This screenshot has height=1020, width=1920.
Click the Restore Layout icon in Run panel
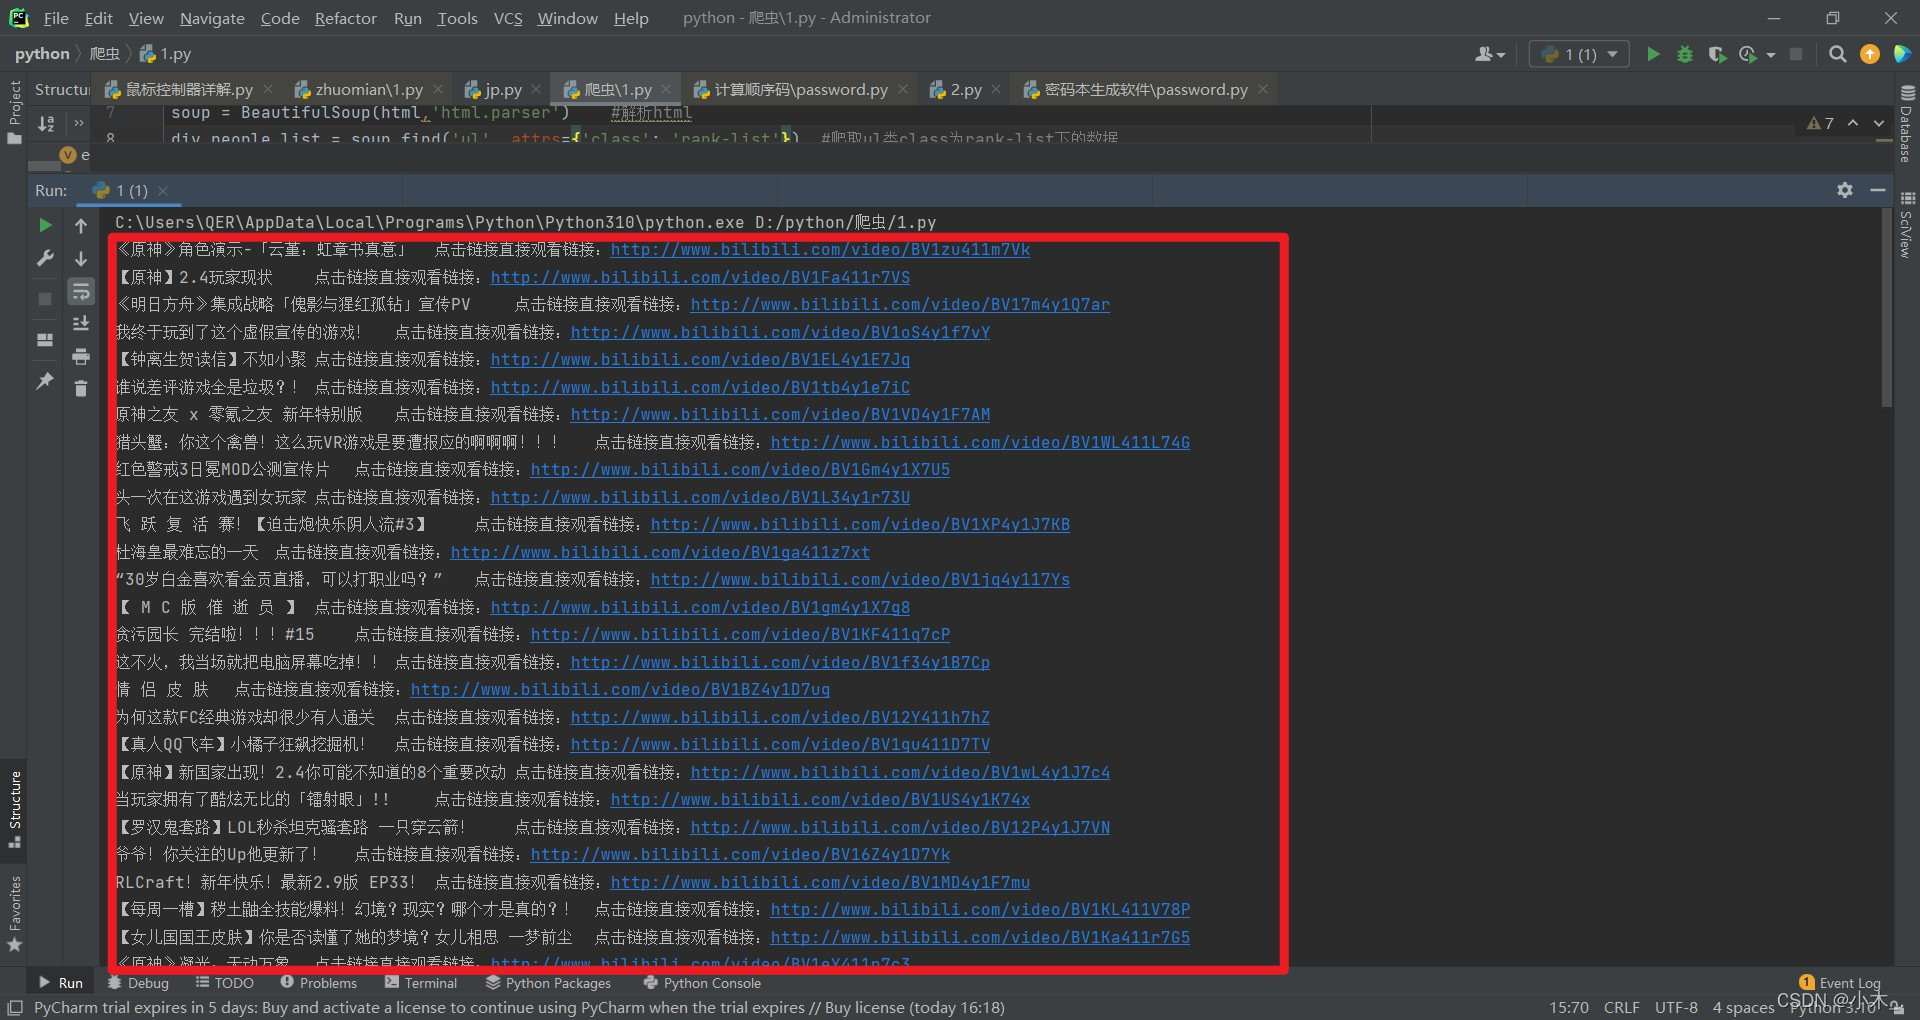[x=45, y=340]
